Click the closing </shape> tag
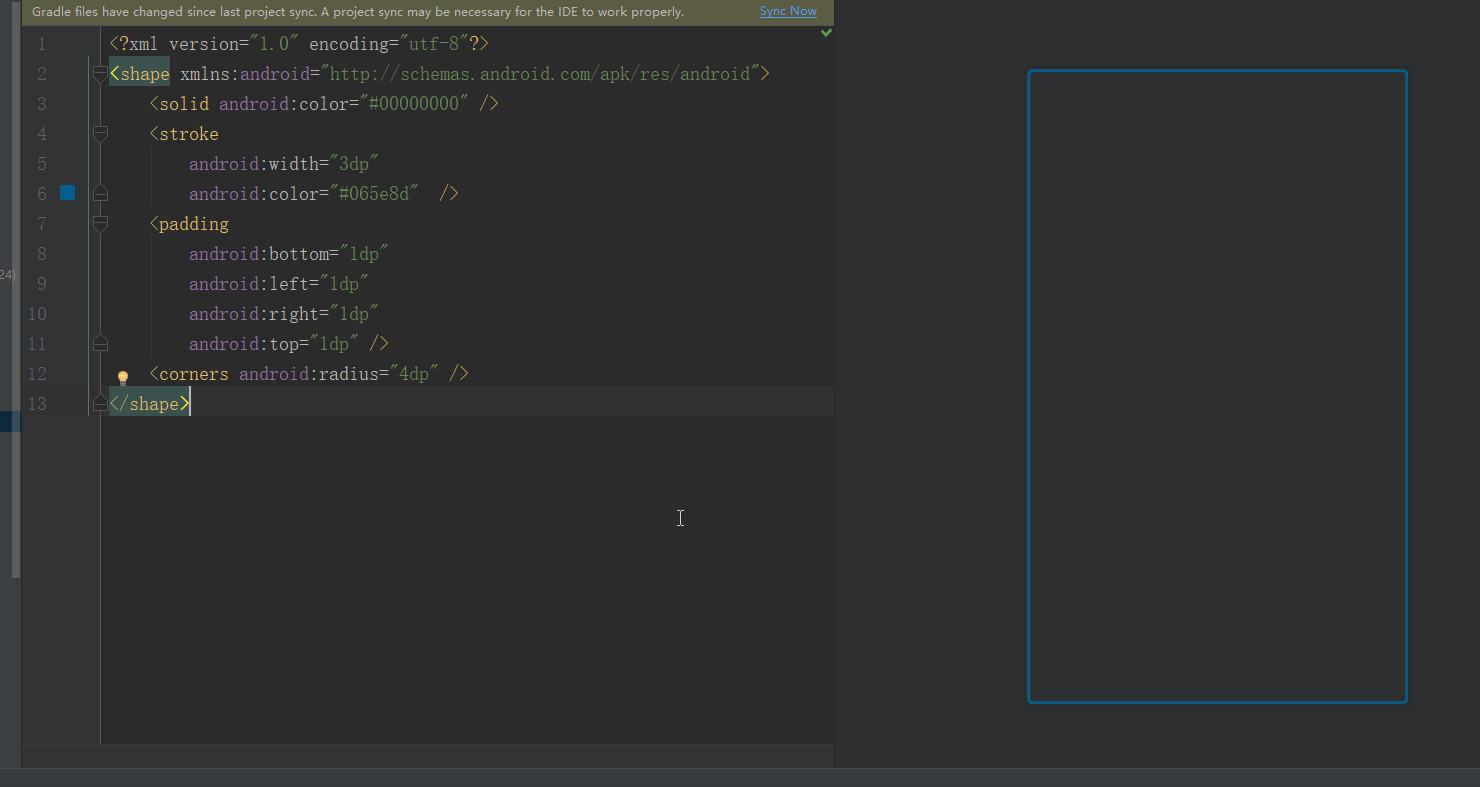This screenshot has width=1480, height=787. coord(149,404)
